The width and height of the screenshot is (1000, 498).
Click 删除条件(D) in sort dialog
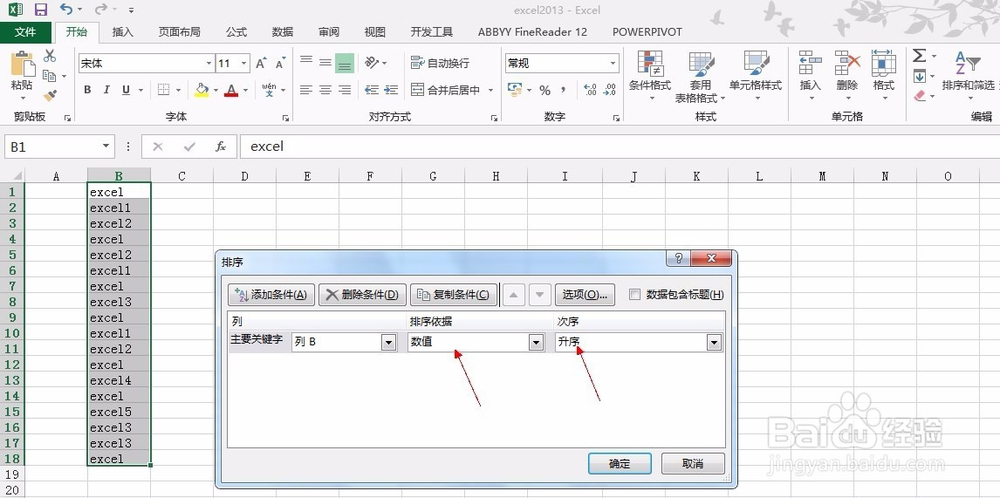point(362,295)
